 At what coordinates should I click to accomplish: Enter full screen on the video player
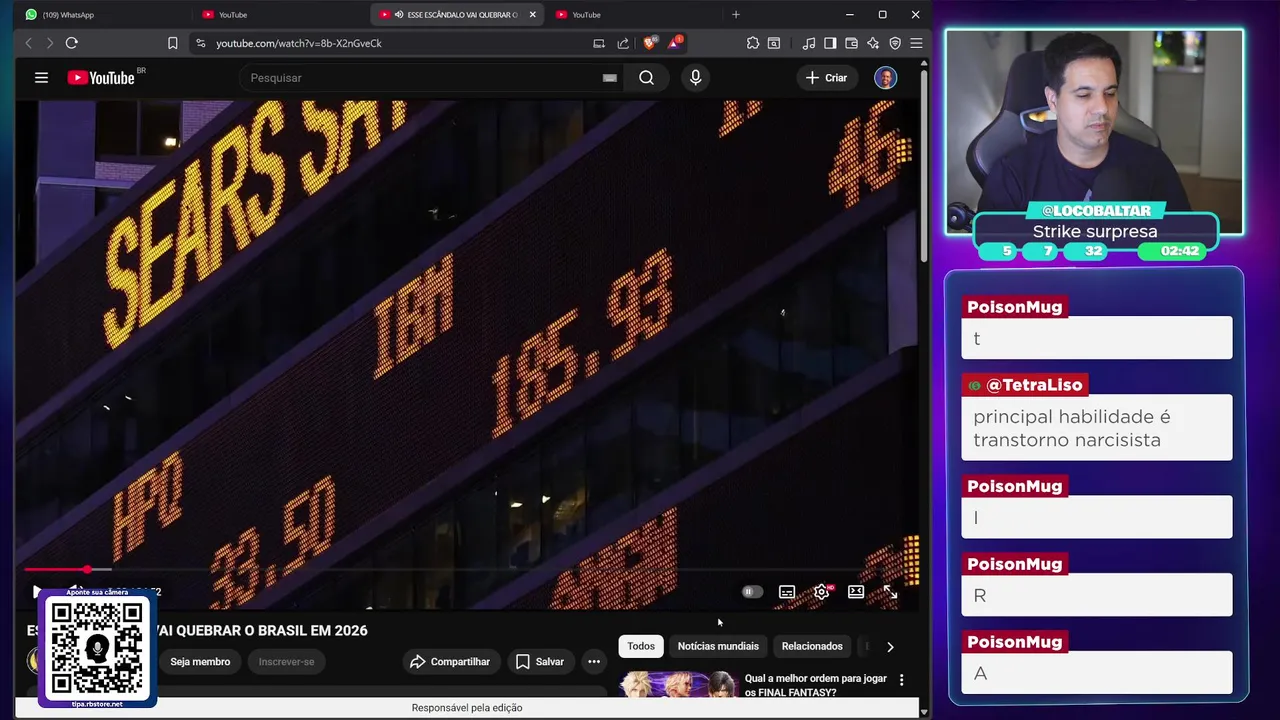coord(890,592)
